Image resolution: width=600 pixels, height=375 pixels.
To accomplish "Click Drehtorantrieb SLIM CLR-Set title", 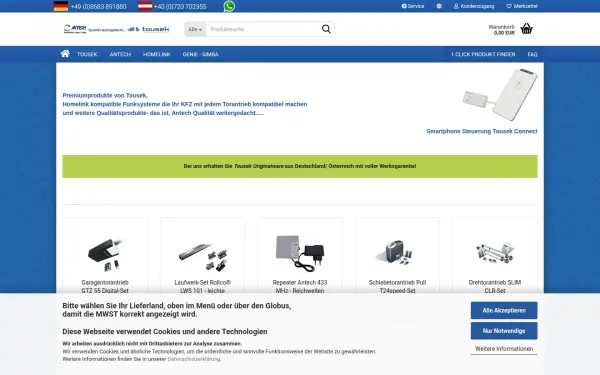I will pos(495,287).
